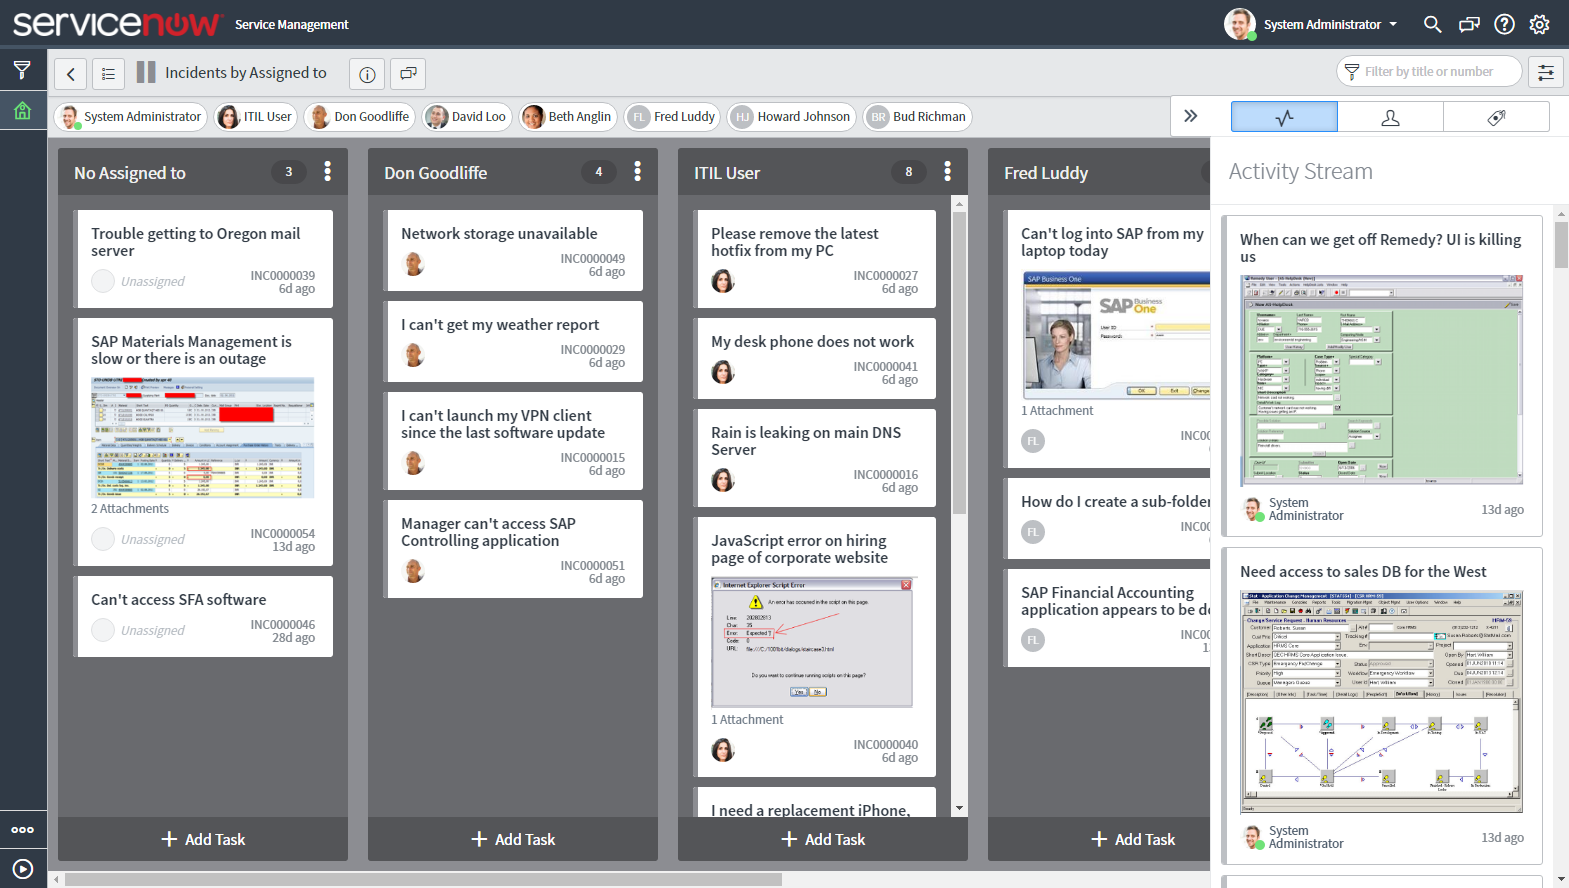The height and width of the screenshot is (888, 1569).
Task: Open Trouble getting to Oregon mail server card
Action: click(x=203, y=258)
